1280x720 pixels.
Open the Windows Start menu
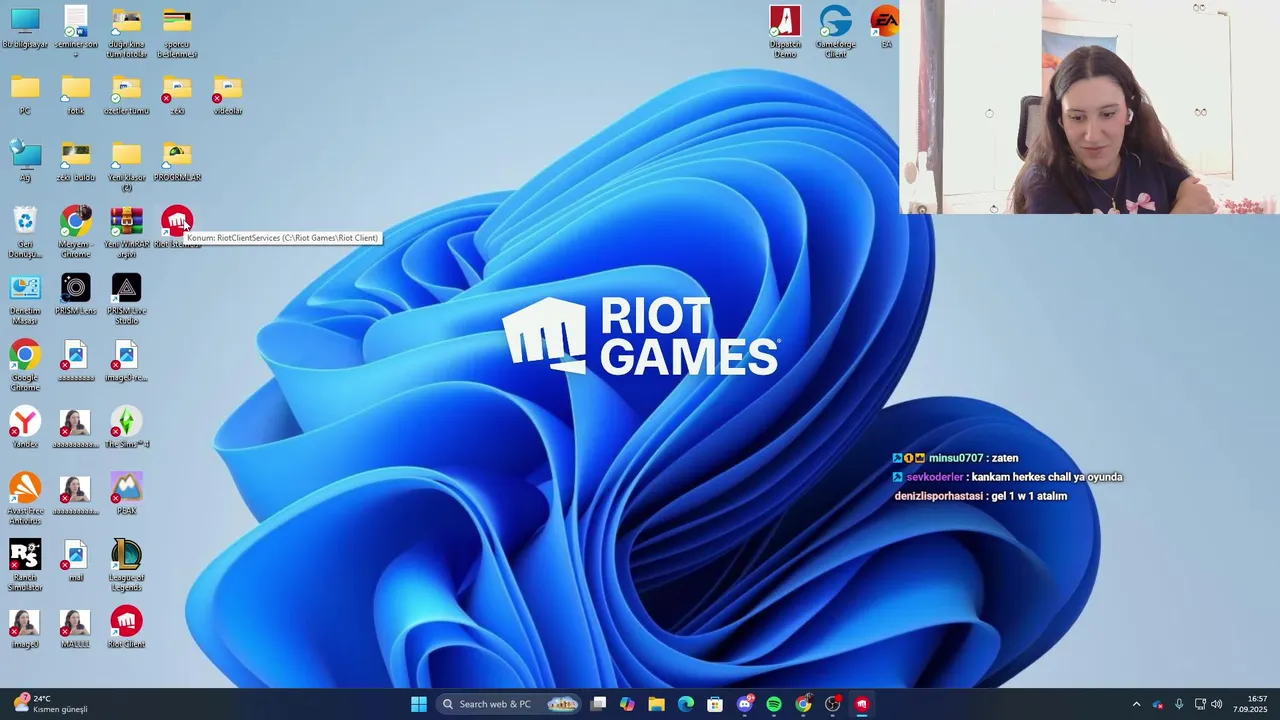click(419, 704)
